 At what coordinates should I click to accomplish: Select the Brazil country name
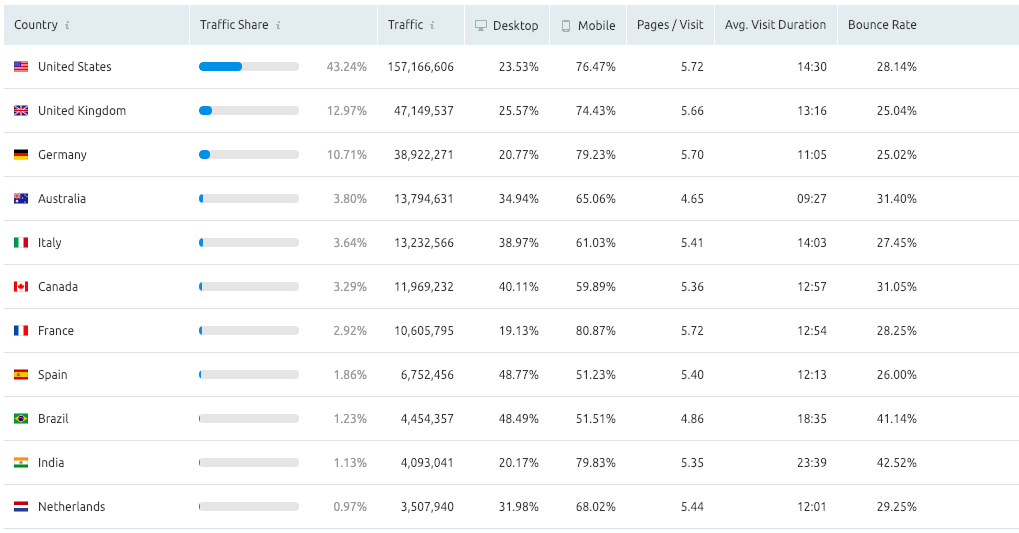53,419
